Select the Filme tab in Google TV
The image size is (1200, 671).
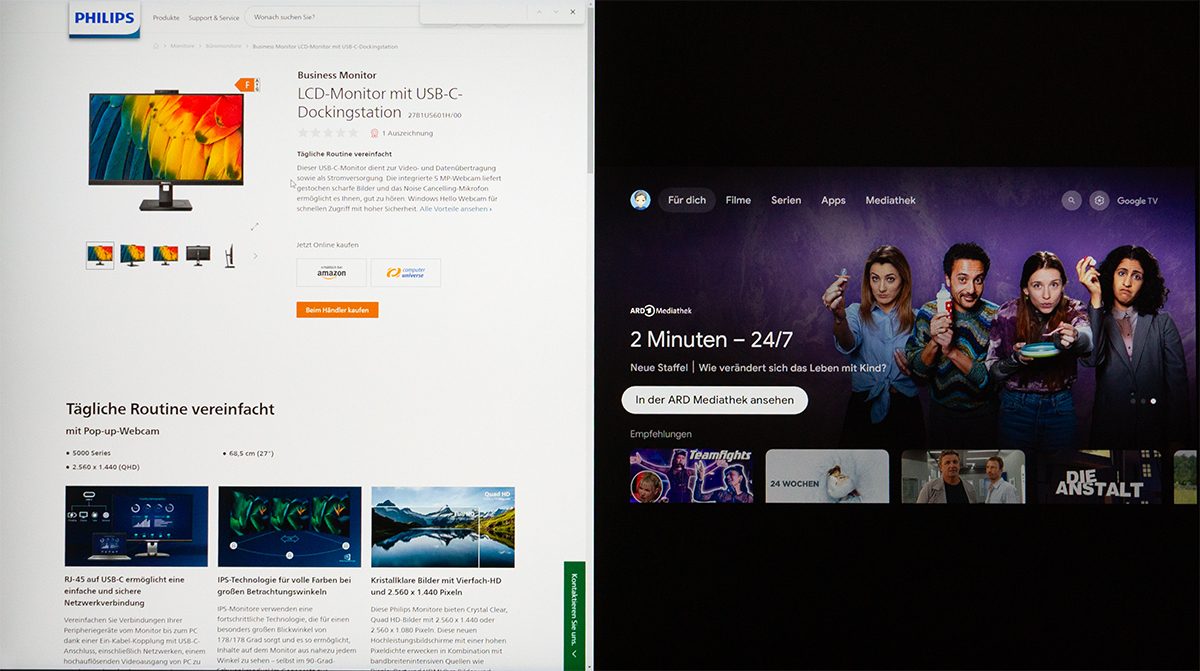pos(738,200)
